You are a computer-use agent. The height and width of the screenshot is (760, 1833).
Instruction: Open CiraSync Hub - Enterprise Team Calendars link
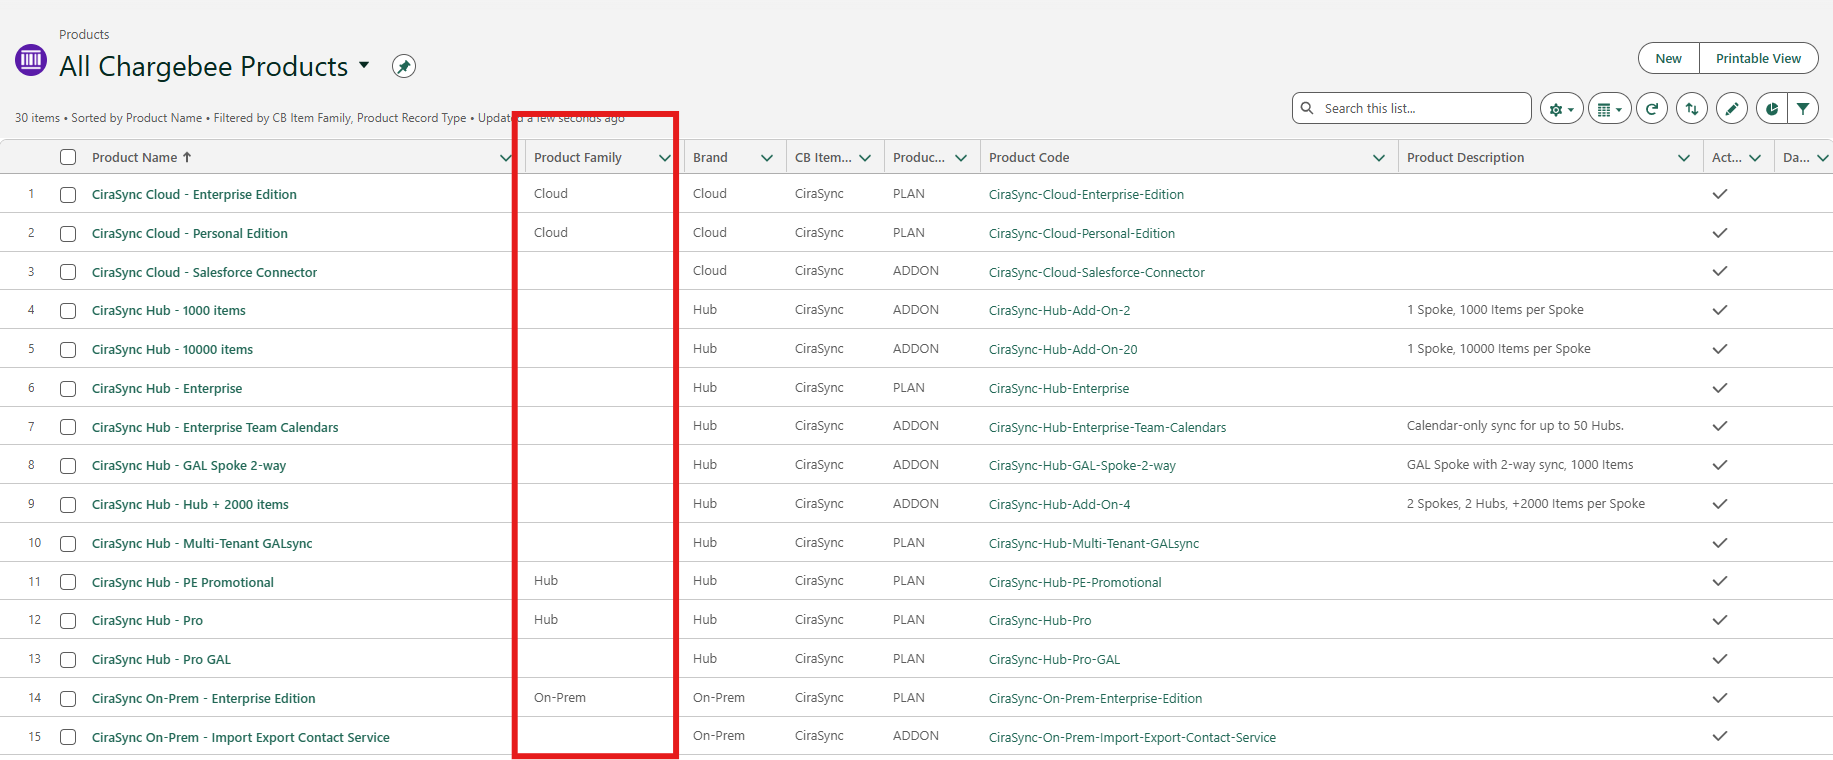215,428
